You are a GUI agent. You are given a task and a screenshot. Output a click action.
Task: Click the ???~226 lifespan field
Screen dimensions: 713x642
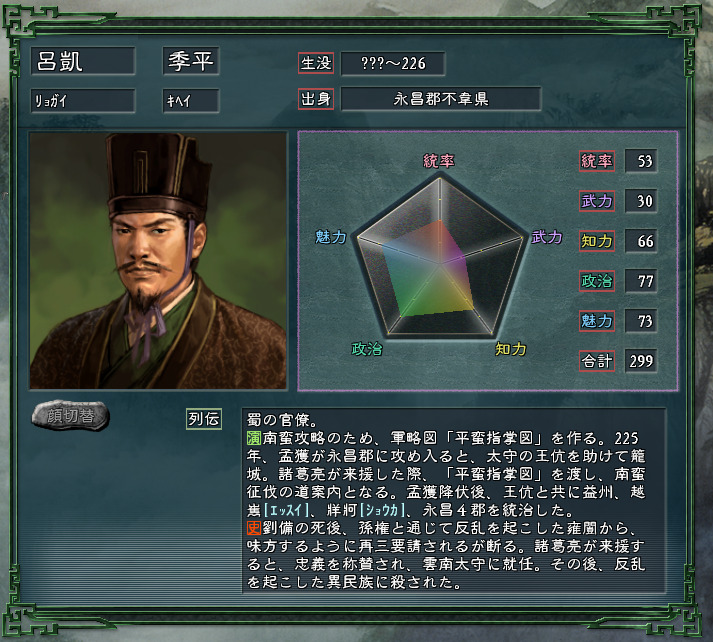pos(393,63)
